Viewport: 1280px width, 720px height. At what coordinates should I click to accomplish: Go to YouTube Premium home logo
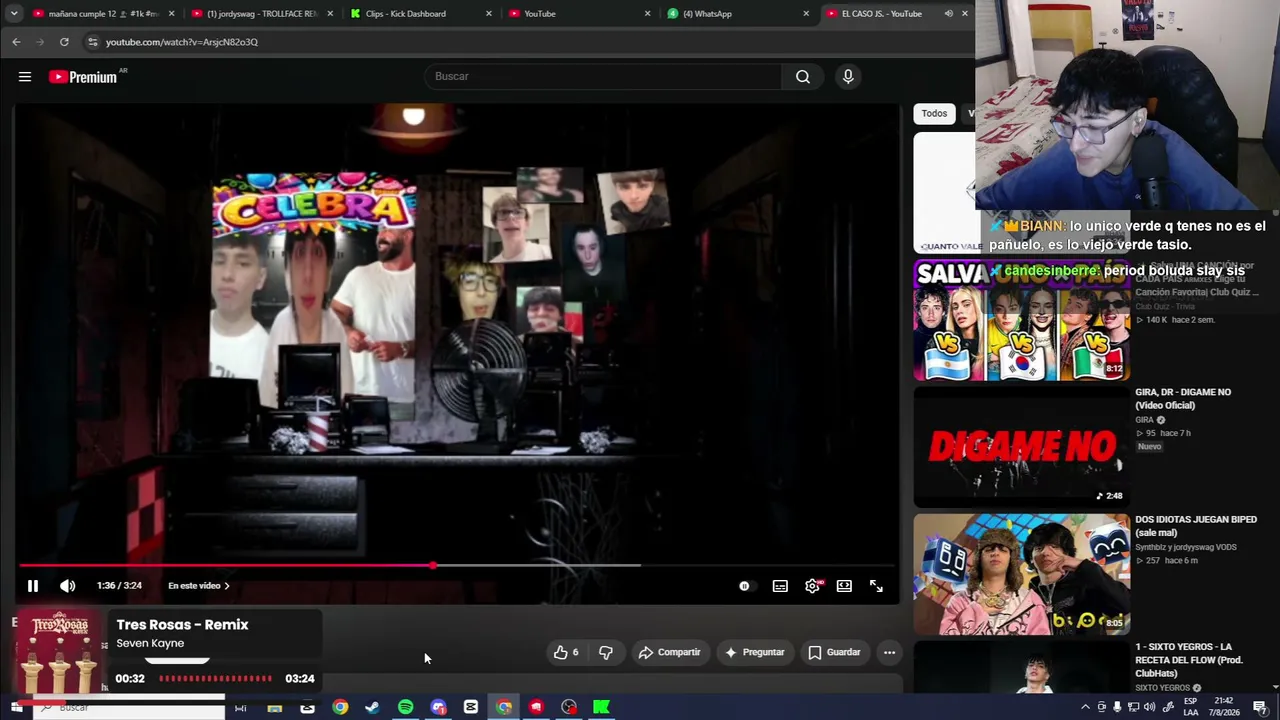point(83,77)
